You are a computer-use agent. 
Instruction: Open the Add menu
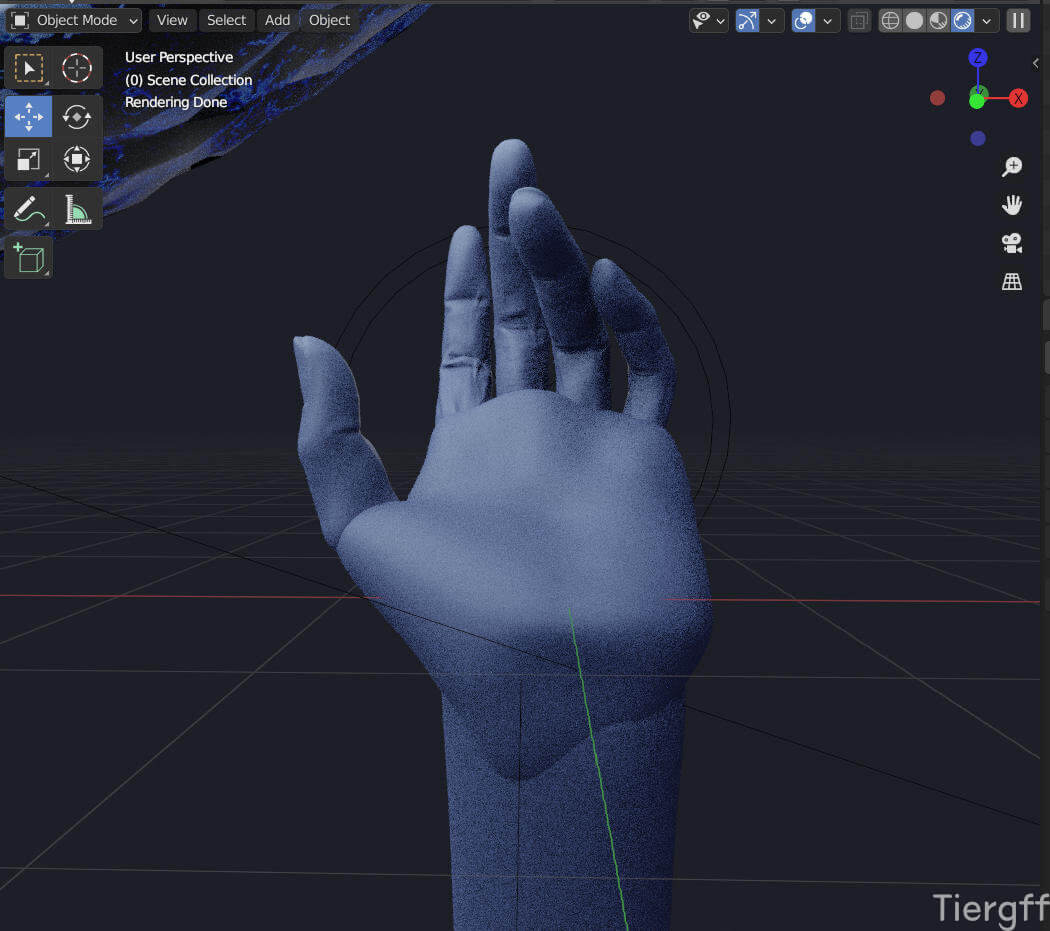tap(277, 20)
